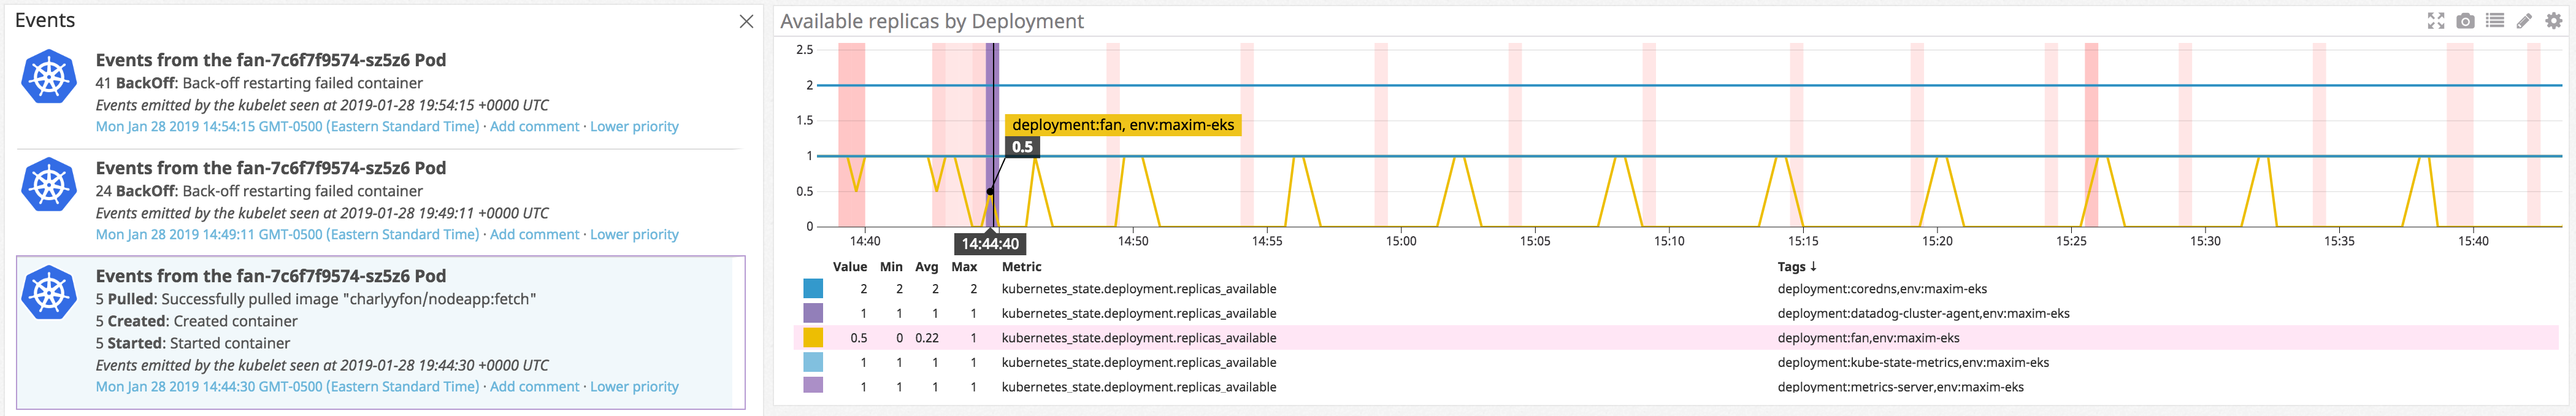This screenshot has width=2576, height=416.
Task: Add comment to the 14:54:15 event
Action: [534, 127]
